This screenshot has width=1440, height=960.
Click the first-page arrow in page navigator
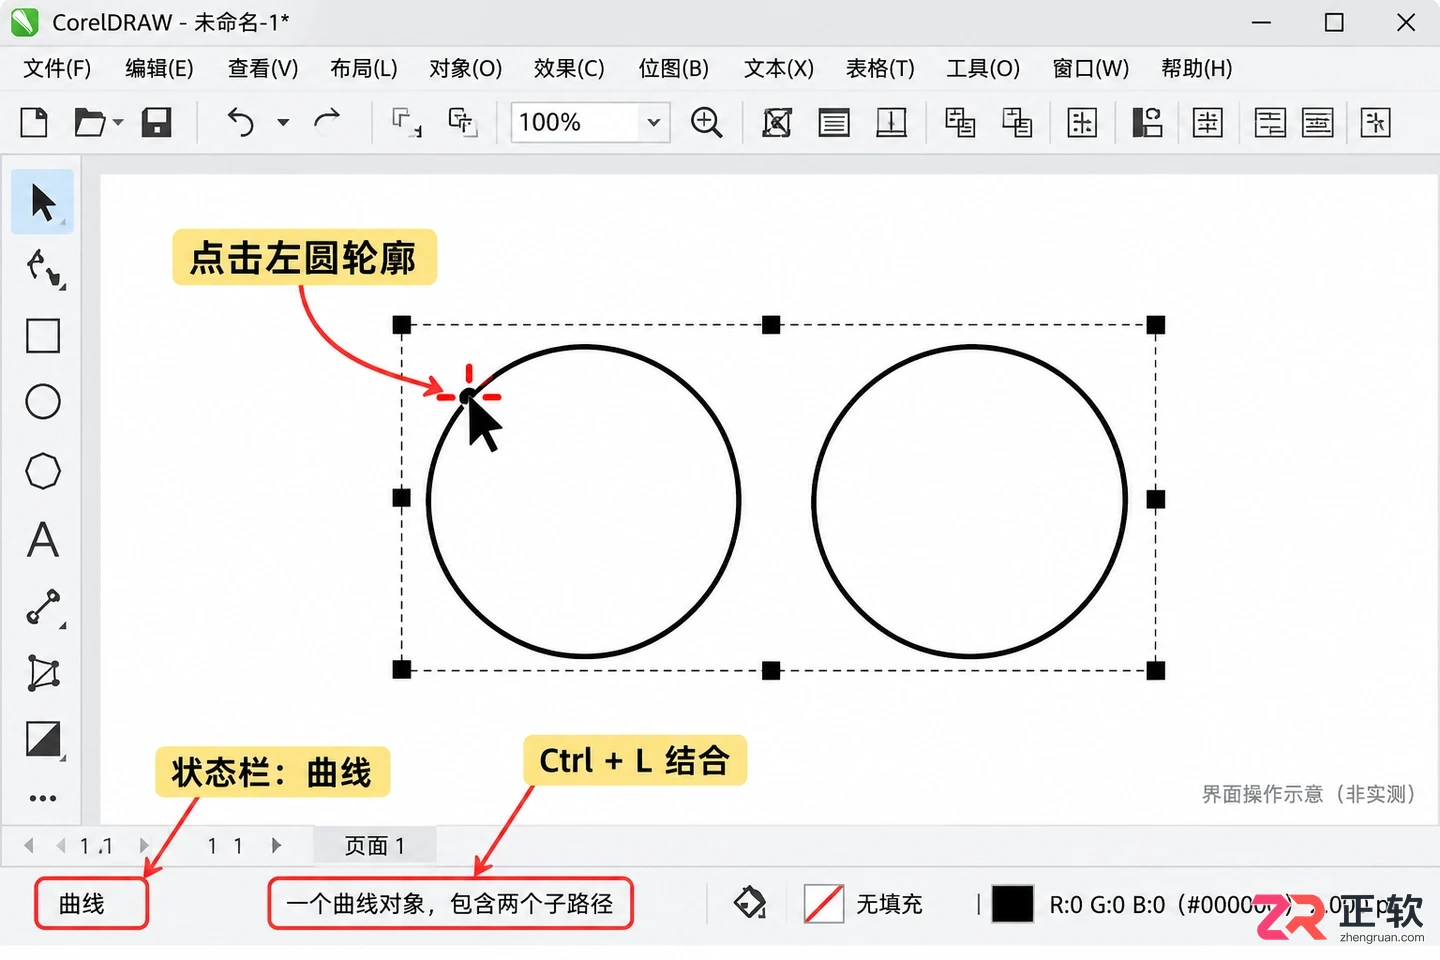(x=29, y=846)
